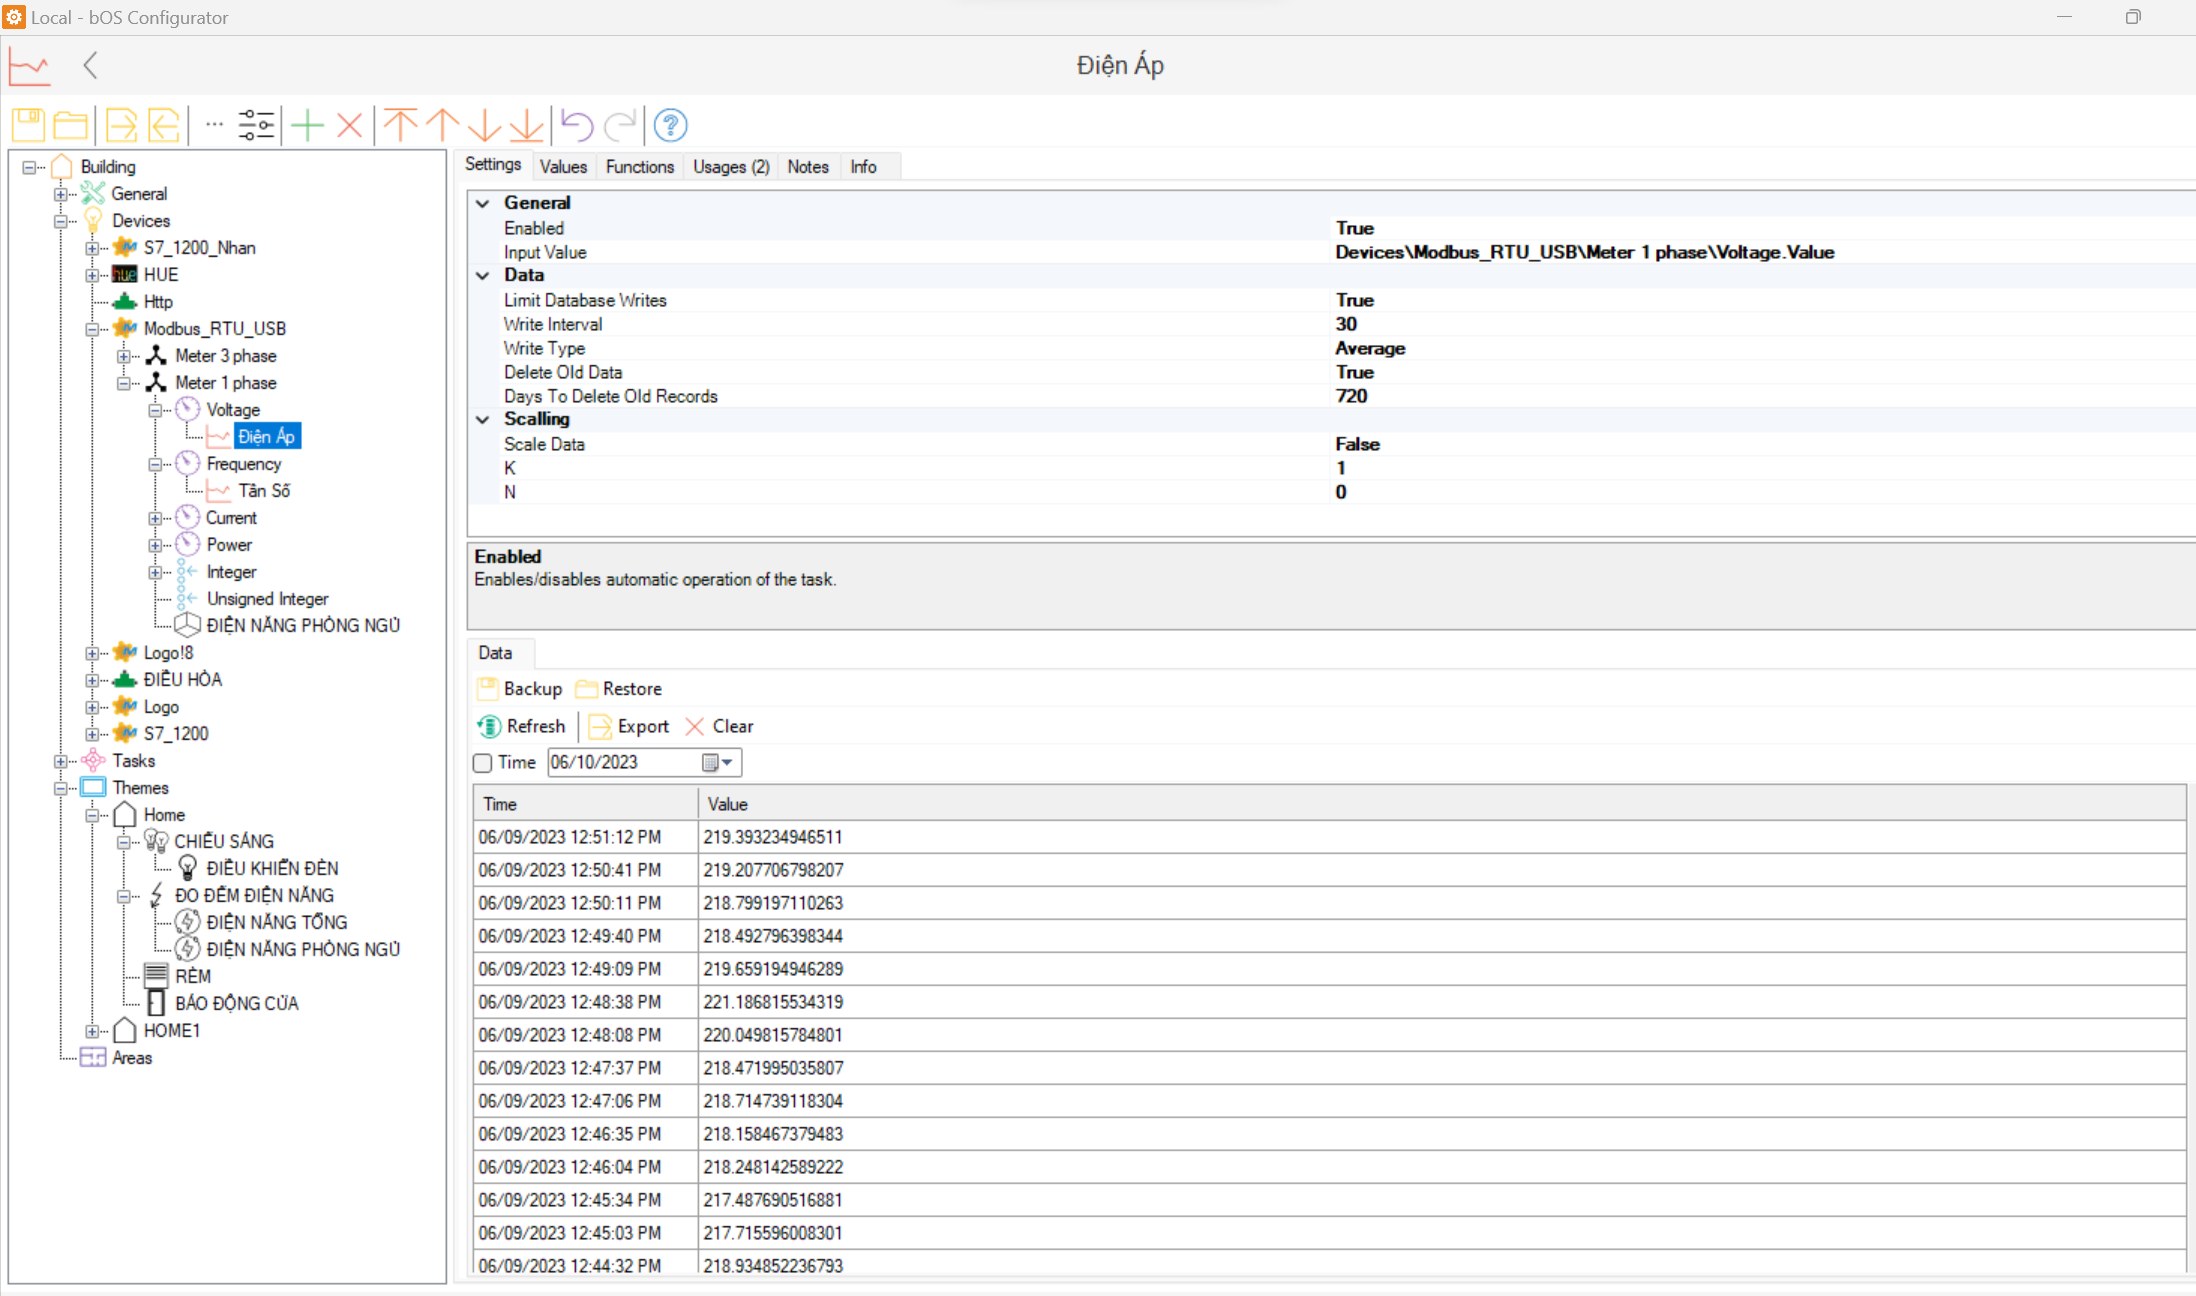Viewport: 2196px width, 1296px height.
Task: Click the green plus add icon
Action: (308, 125)
